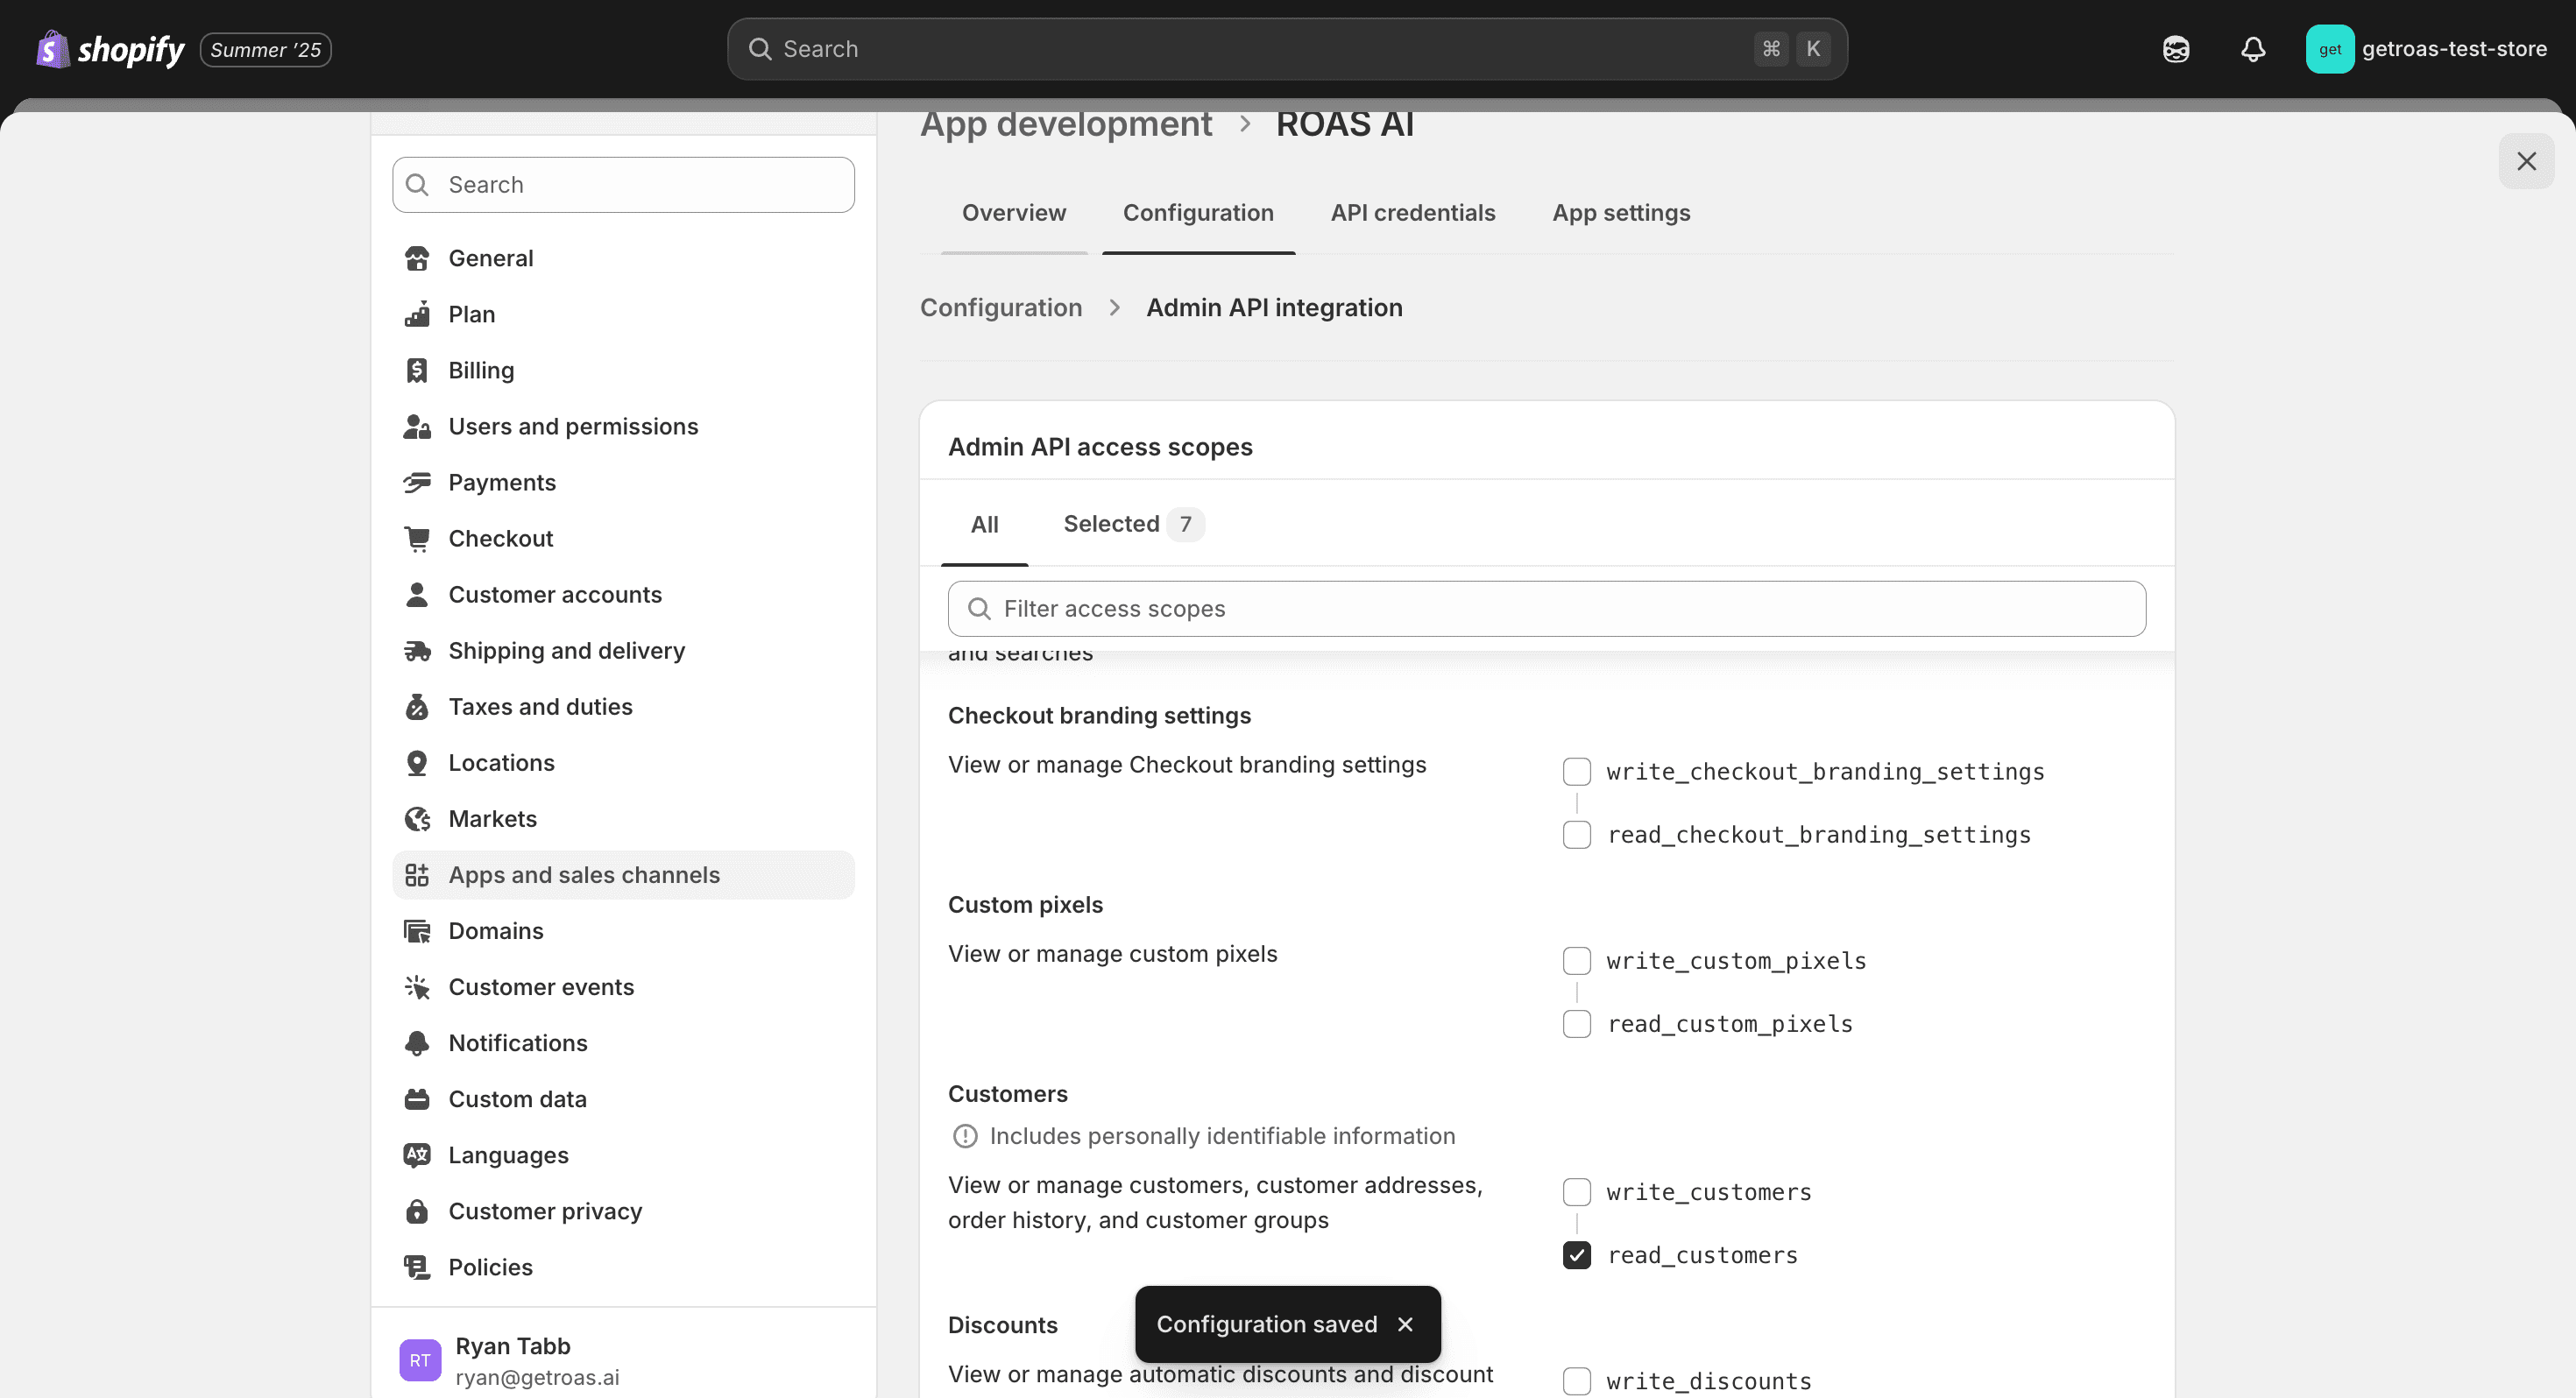This screenshot has width=2576, height=1398.
Task: Open Sidekick assistant icon in top bar
Action: tap(2175, 49)
